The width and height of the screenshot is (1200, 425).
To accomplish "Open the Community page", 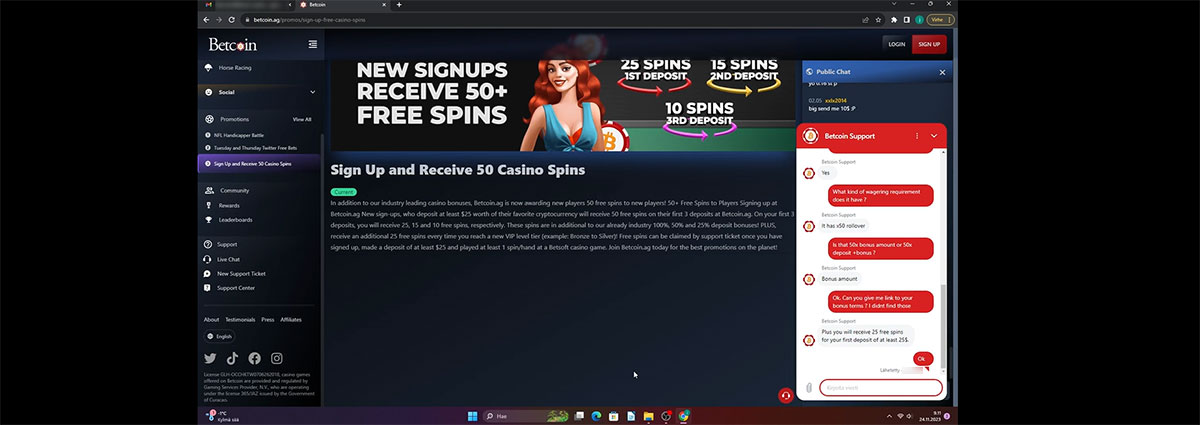I will tap(234, 190).
